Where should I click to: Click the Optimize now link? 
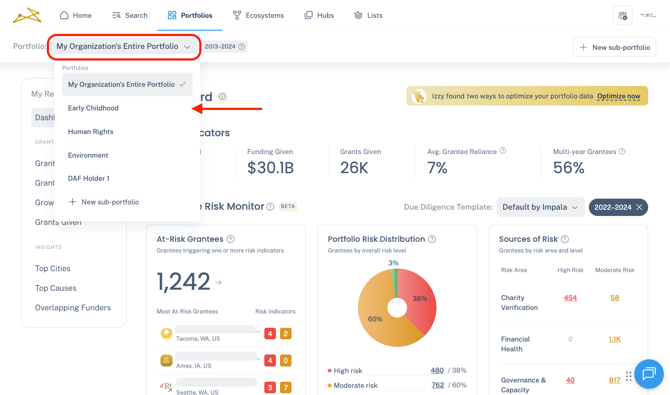pos(618,96)
